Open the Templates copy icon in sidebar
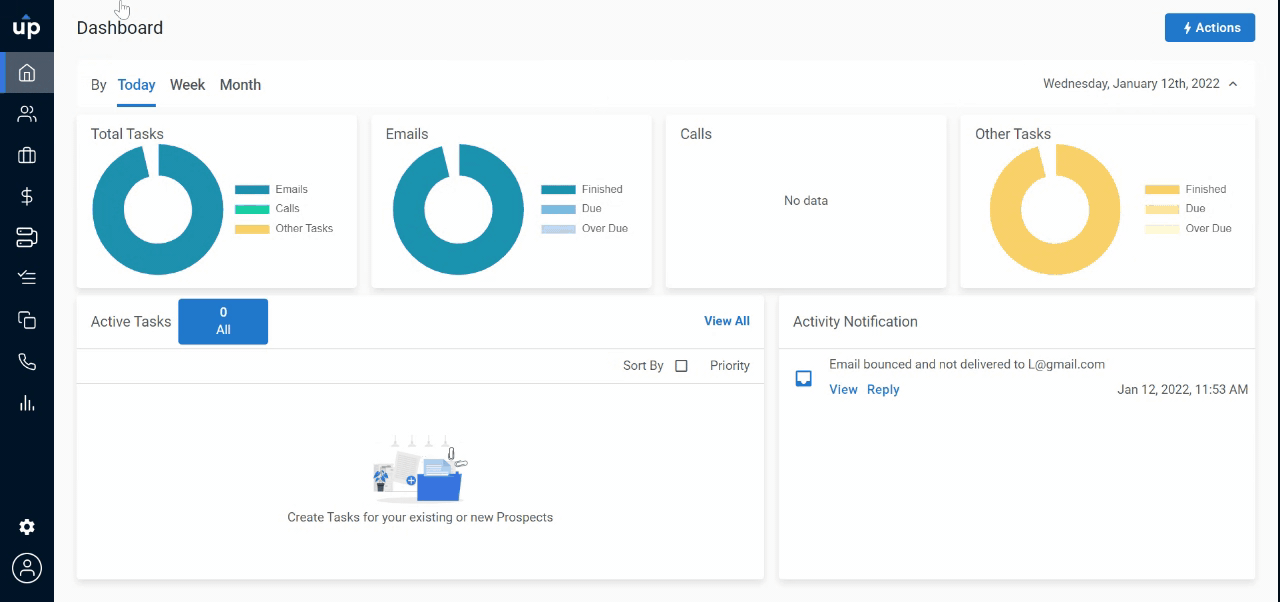Image resolution: width=1280 pixels, height=602 pixels. pos(27,320)
